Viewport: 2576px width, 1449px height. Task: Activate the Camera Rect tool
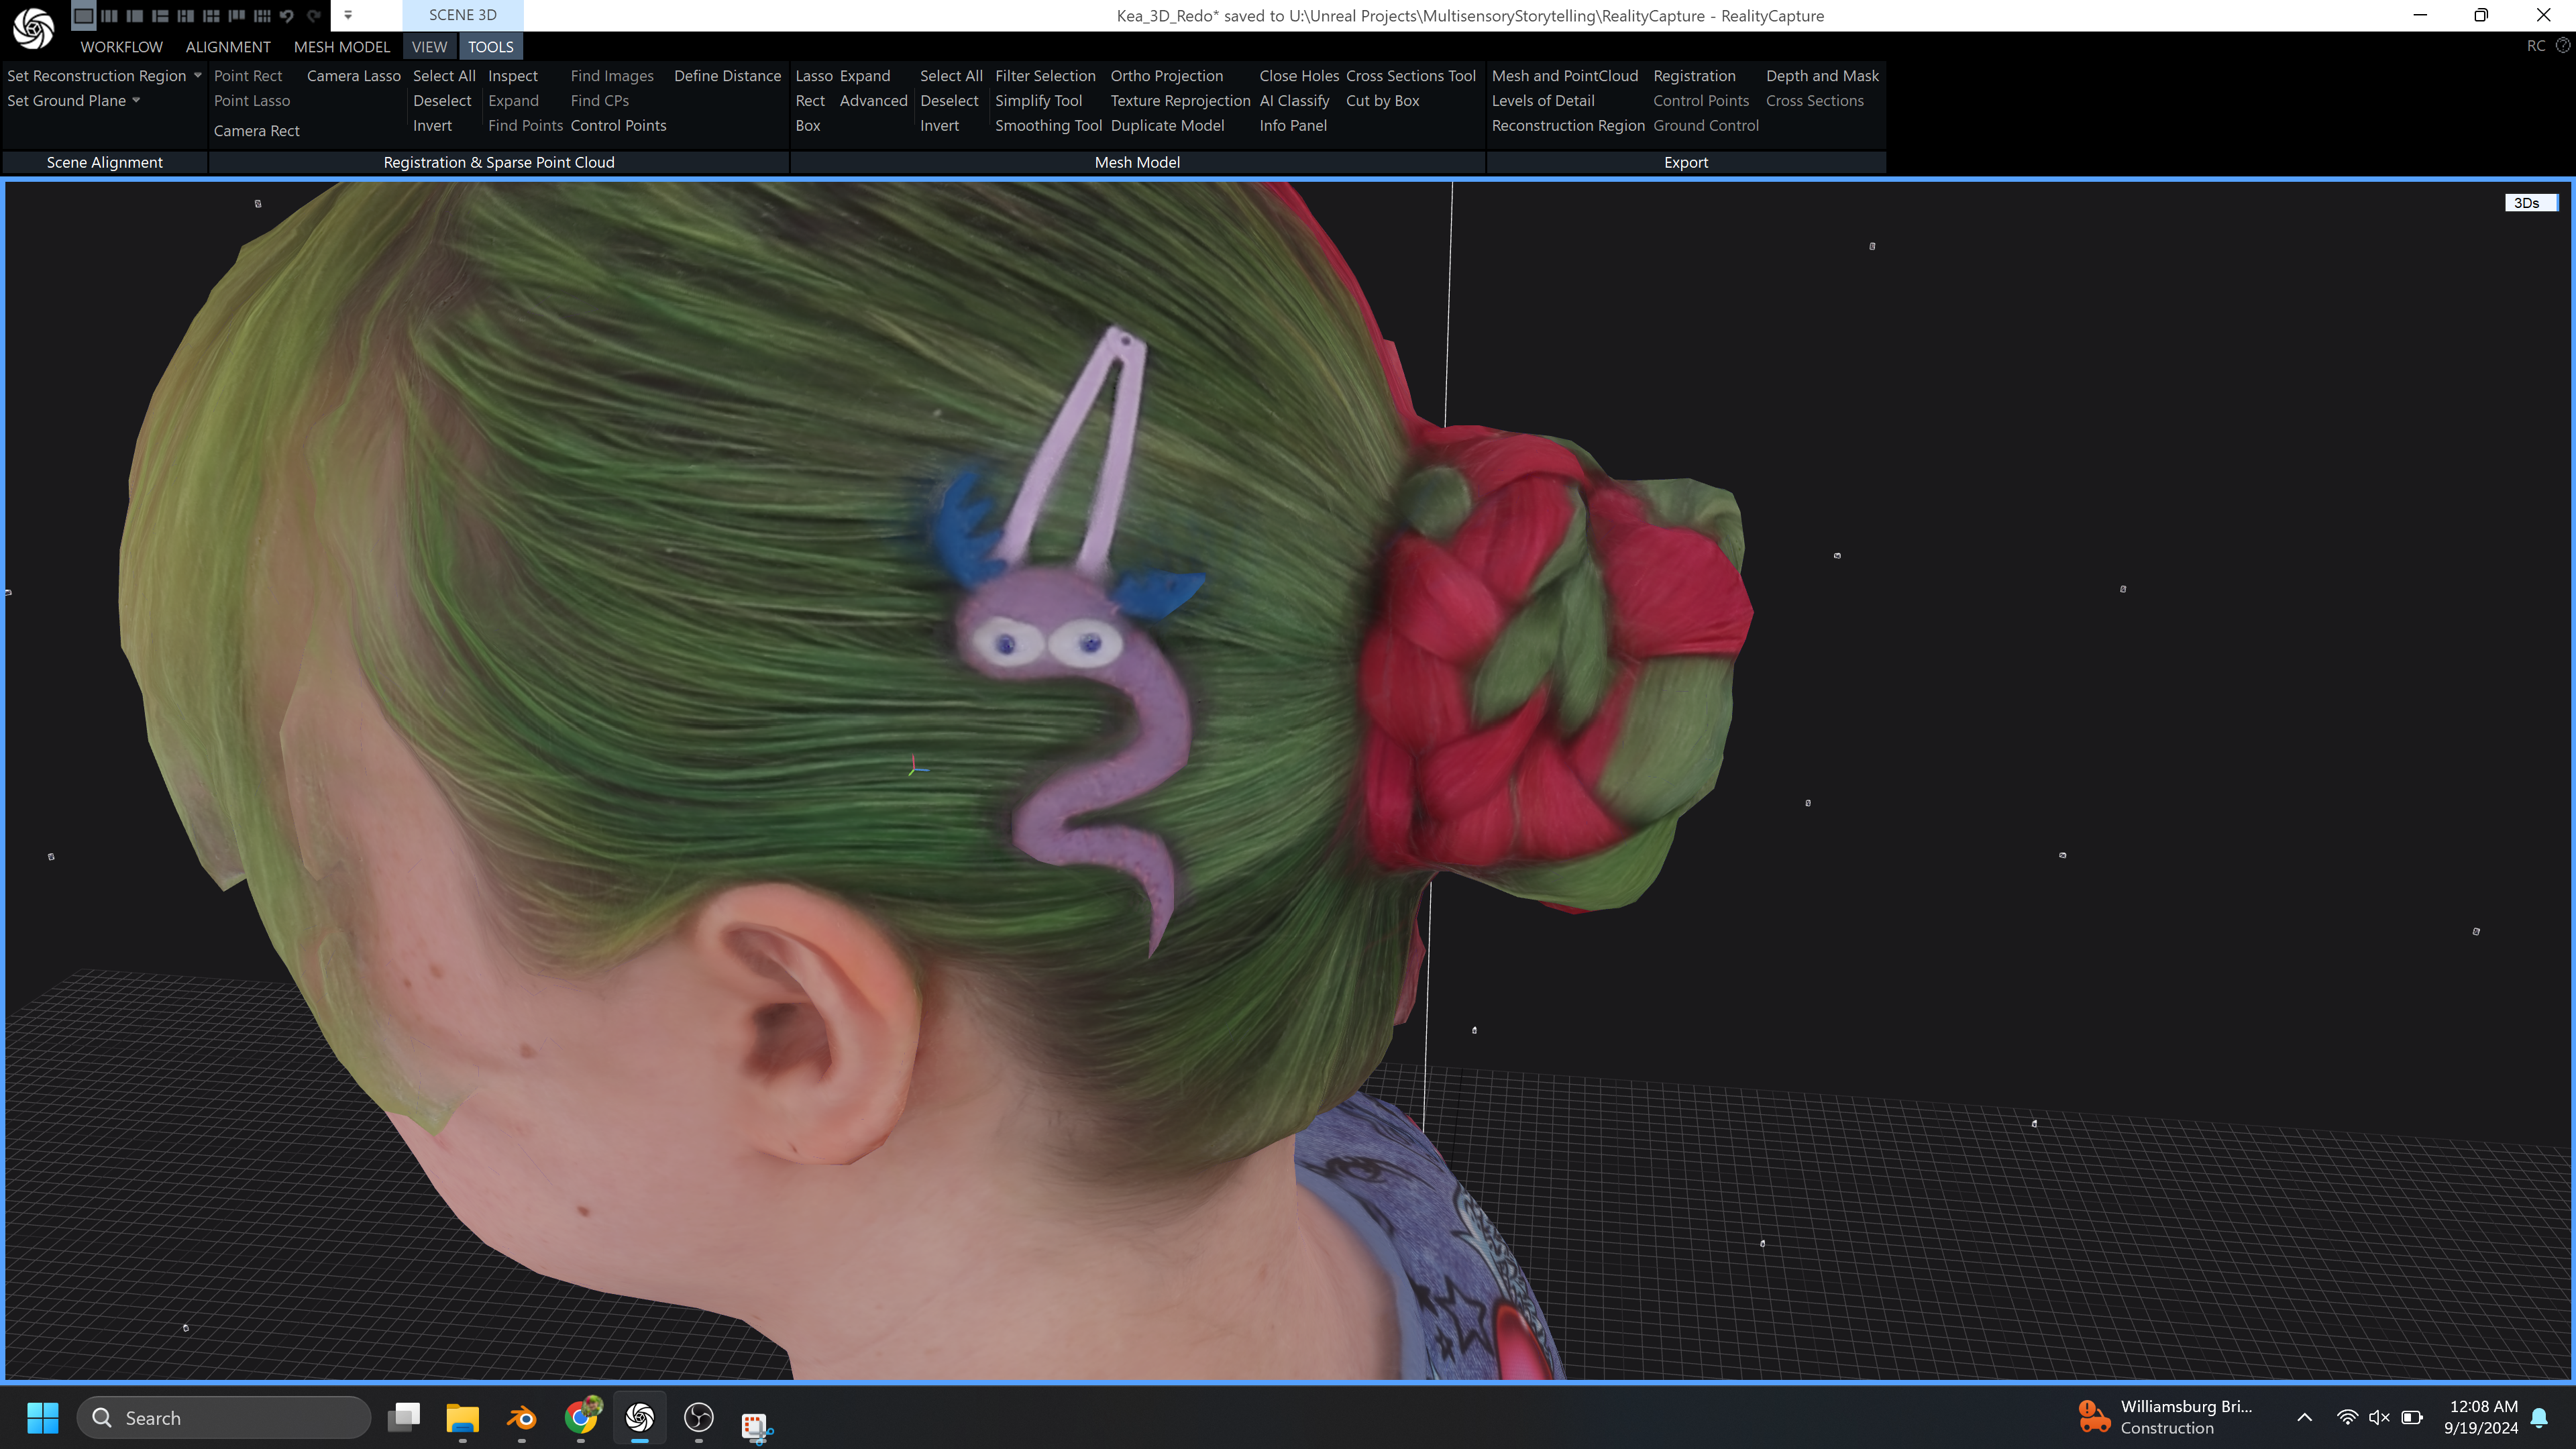pyautogui.click(x=257, y=131)
